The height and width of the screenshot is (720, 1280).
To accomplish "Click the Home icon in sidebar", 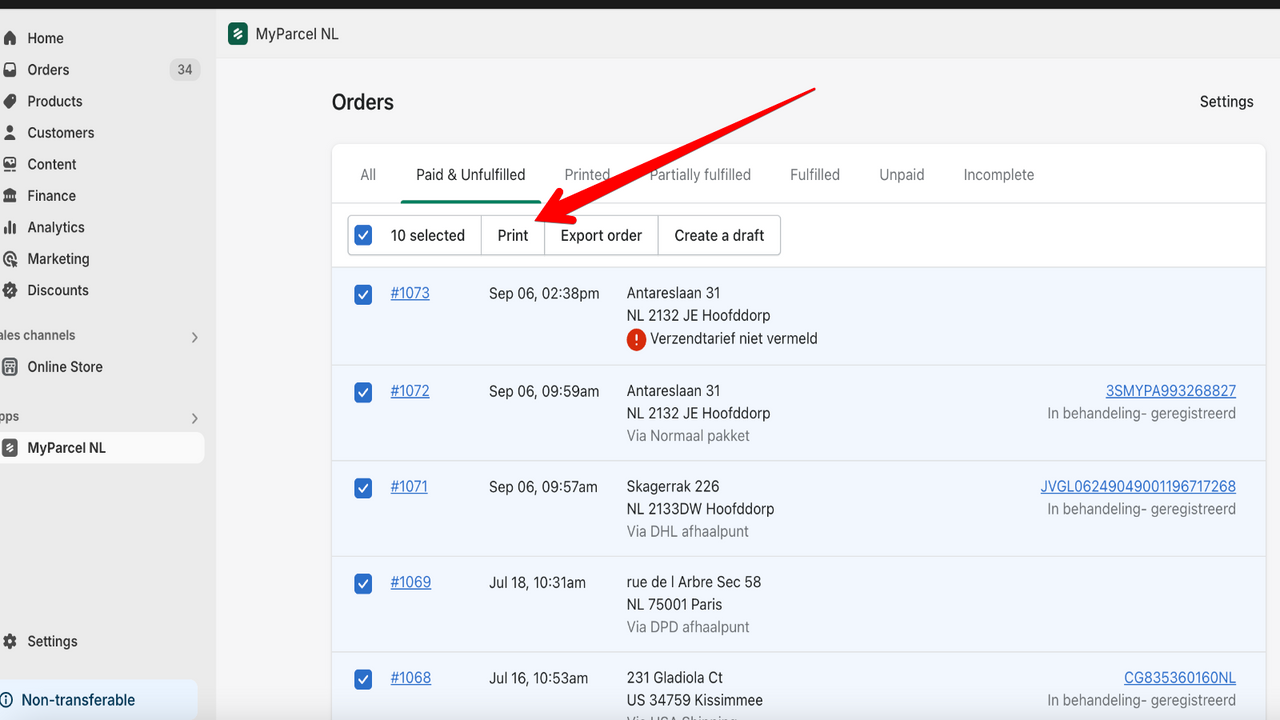I will point(10,38).
